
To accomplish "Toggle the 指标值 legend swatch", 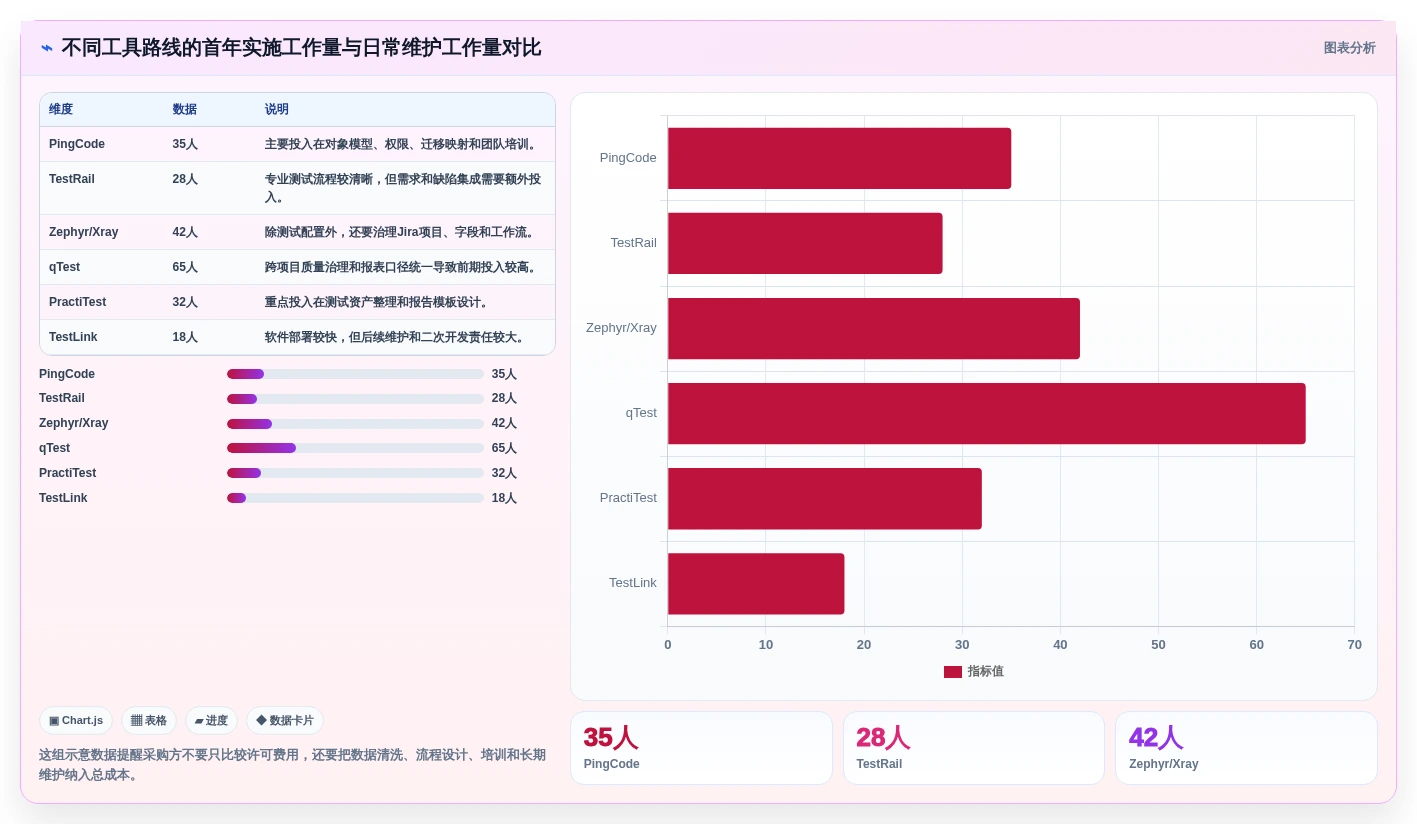I will click(953, 672).
